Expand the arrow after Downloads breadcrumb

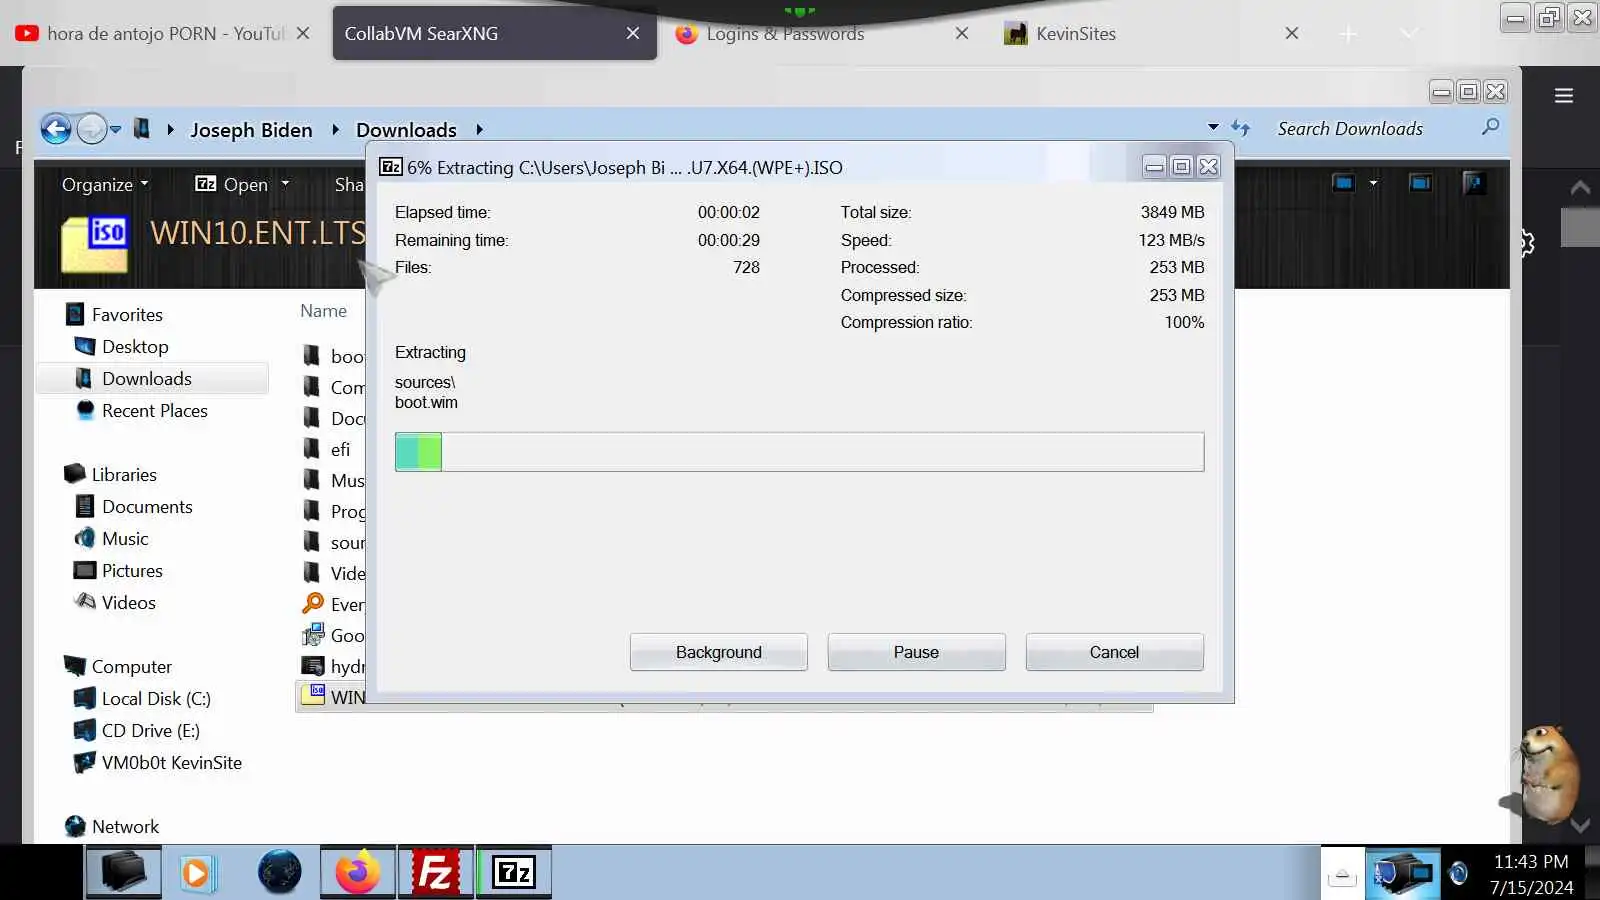pyautogui.click(x=479, y=130)
